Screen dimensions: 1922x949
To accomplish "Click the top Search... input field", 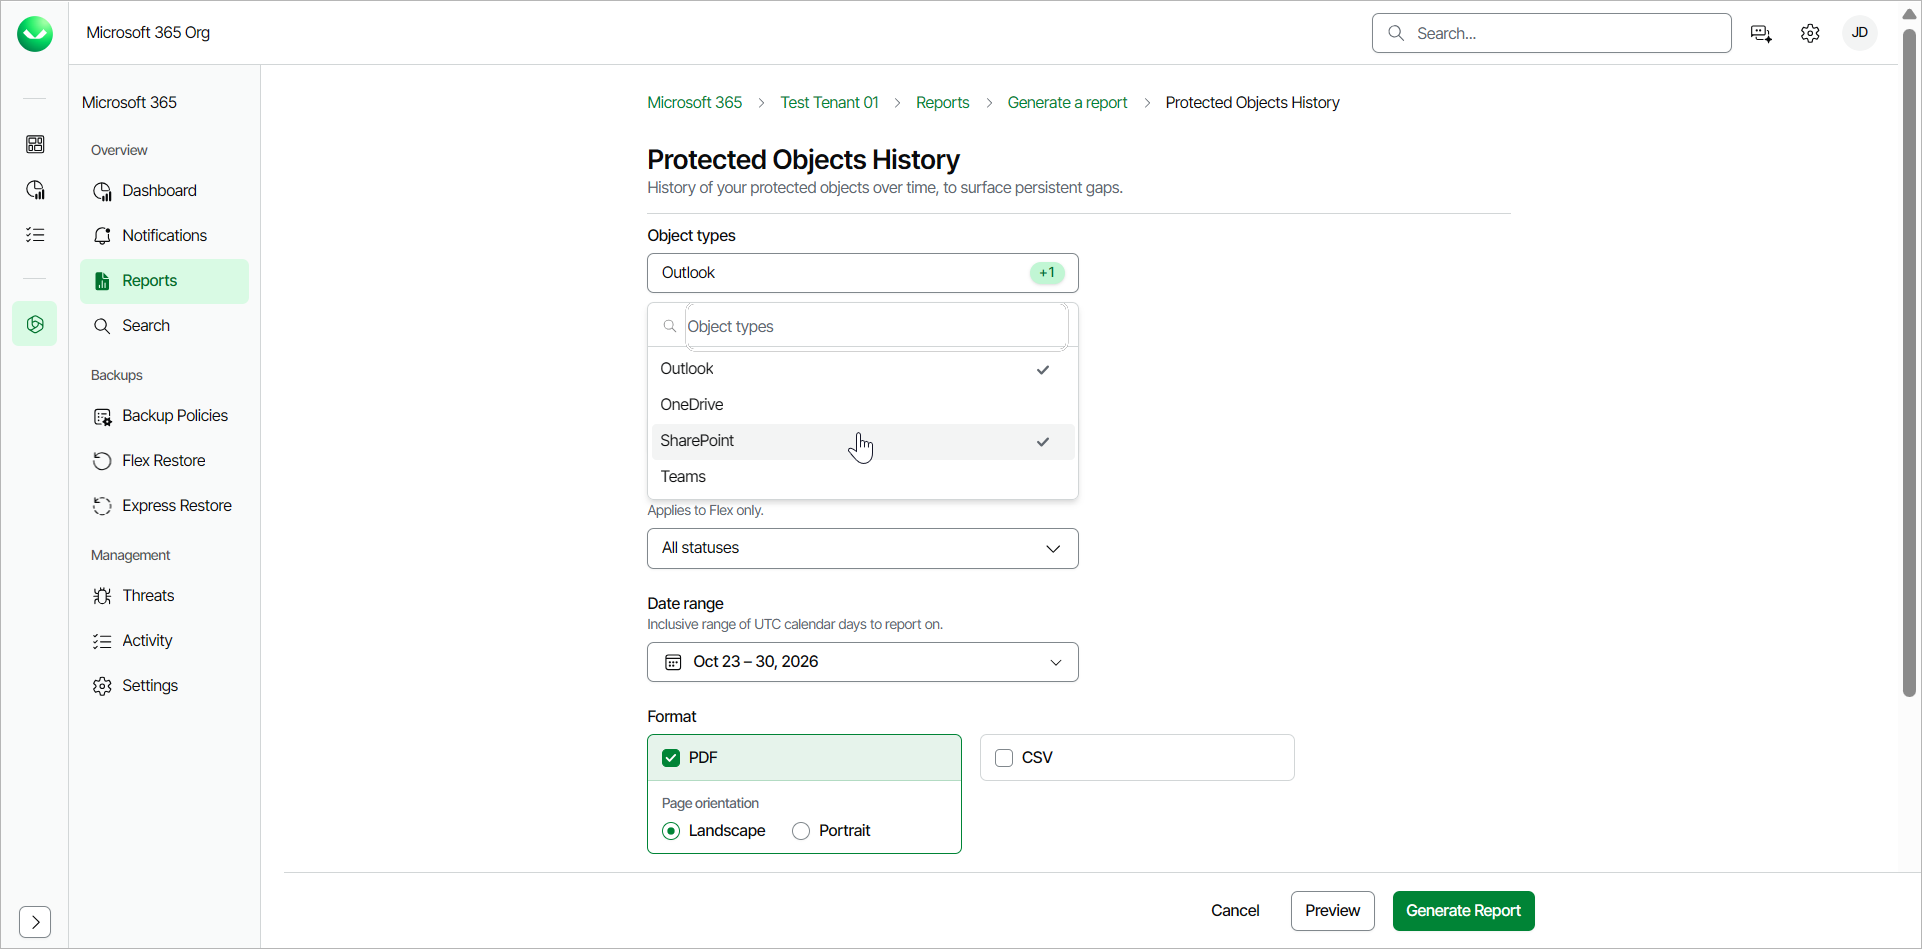I will click(1552, 33).
